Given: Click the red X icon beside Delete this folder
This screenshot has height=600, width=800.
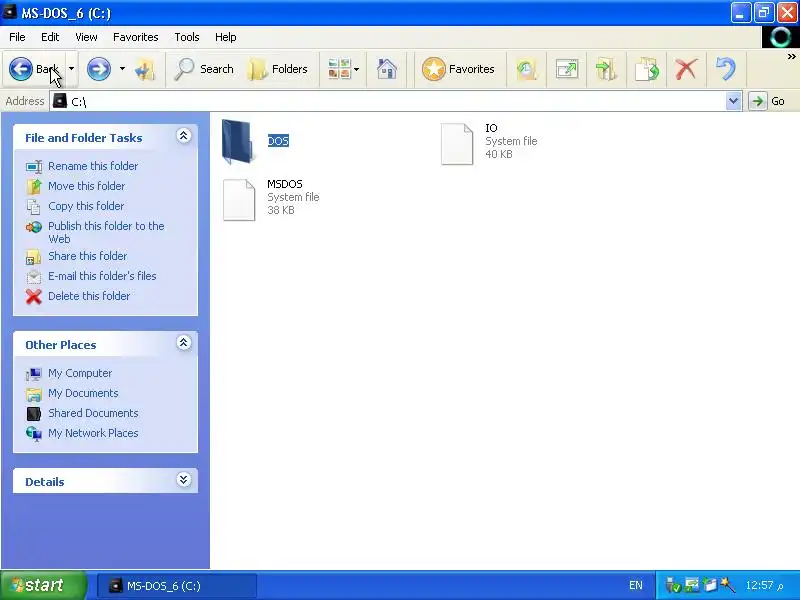Looking at the screenshot, I should click(34, 296).
